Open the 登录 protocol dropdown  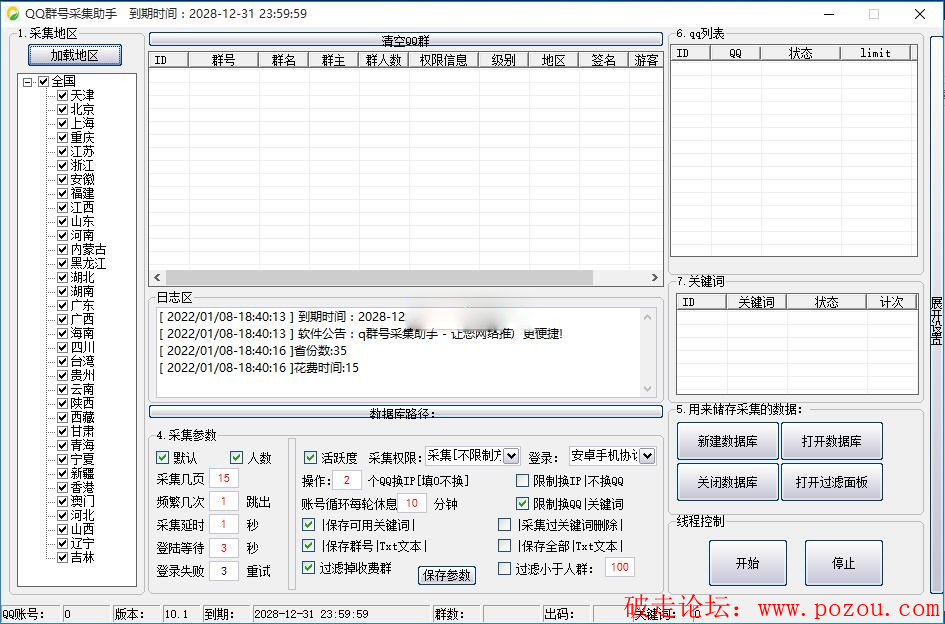click(x=647, y=456)
